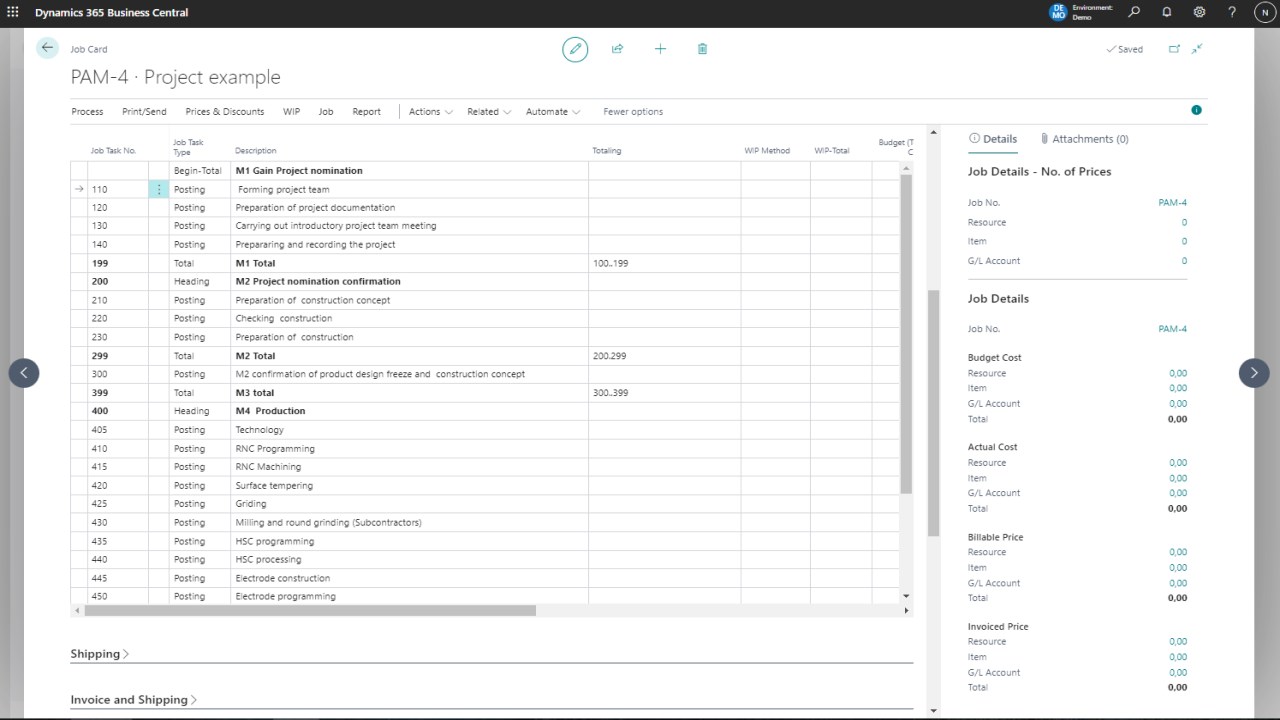Click the horizontal scrollbar of task list
Screen dimensions: 1280x720
(308, 610)
